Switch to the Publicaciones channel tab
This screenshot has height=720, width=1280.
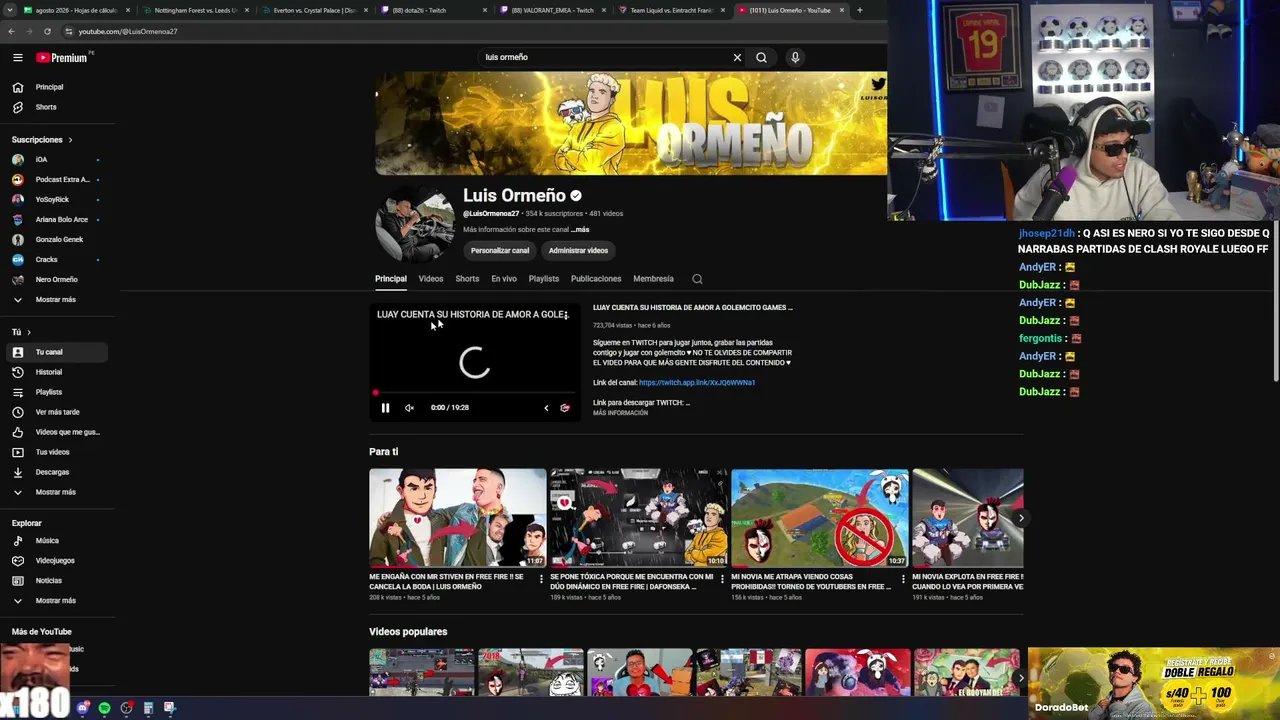pos(596,279)
